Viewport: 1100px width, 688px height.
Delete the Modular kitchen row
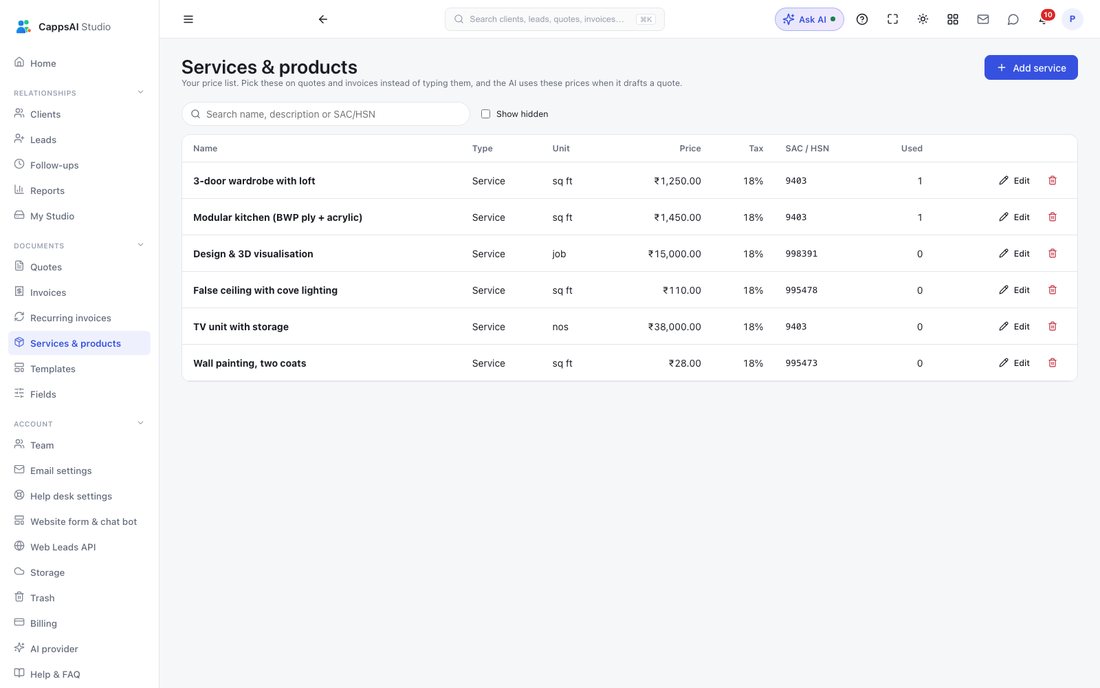click(x=1052, y=217)
